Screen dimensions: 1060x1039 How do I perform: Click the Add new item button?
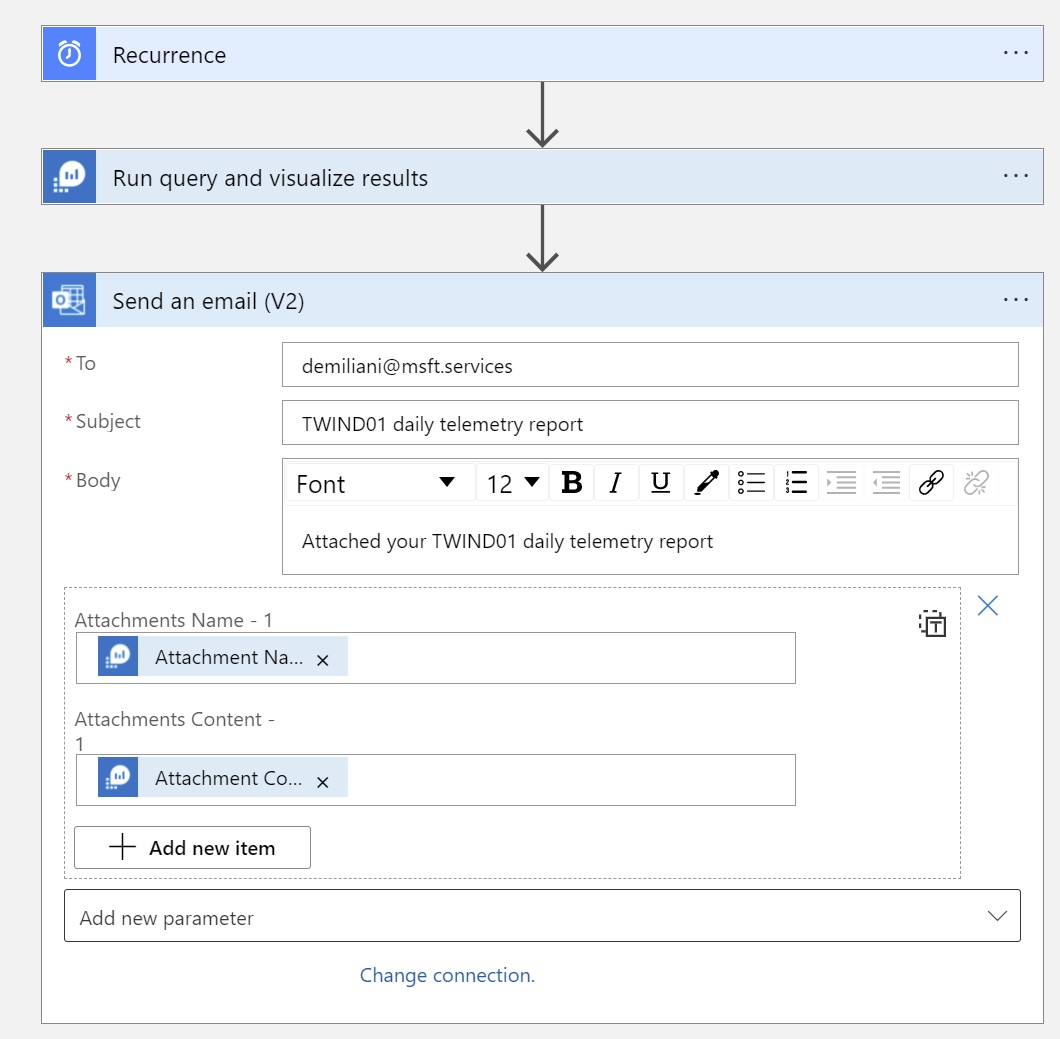(192, 848)
